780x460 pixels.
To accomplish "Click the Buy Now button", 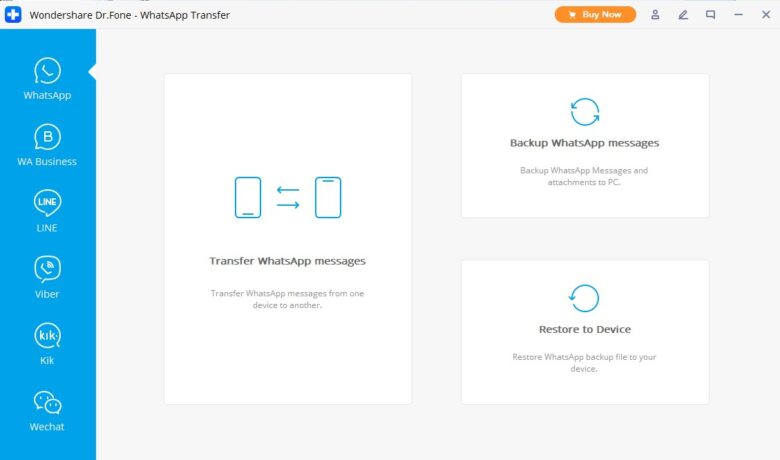I will pyautogui.click(x=595, y=15).
